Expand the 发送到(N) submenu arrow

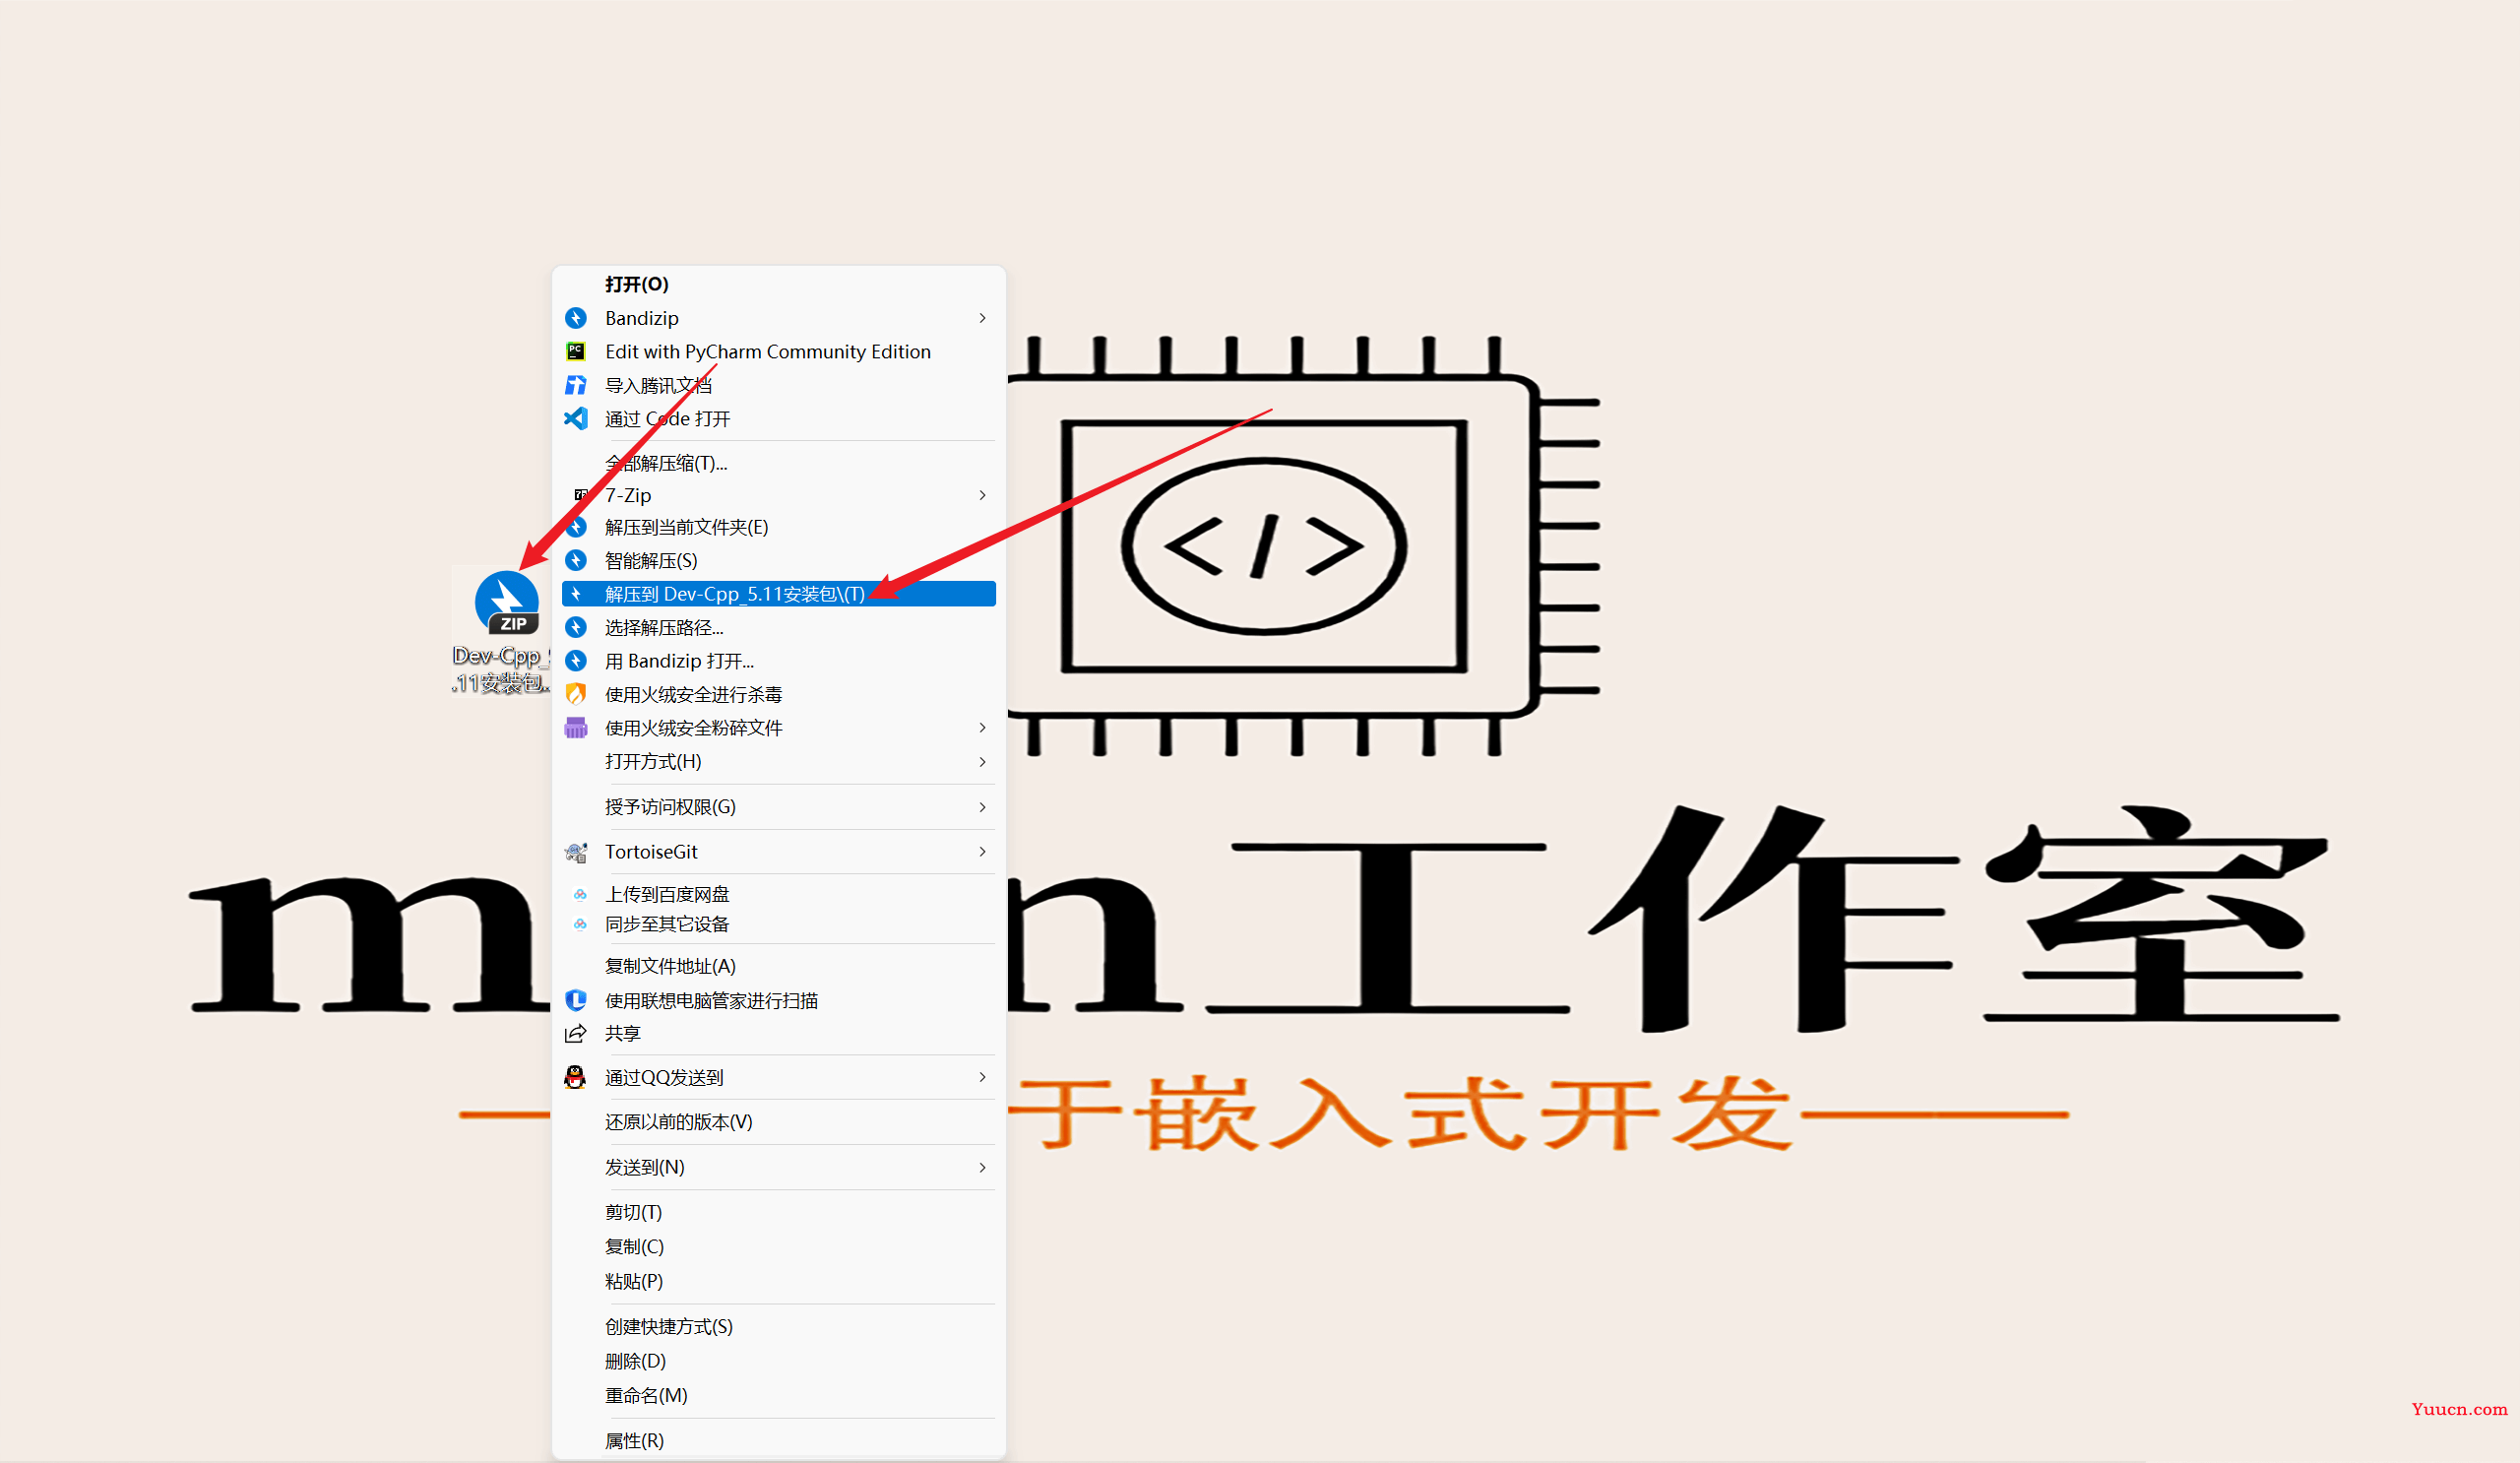click(x=982, y=1167)
